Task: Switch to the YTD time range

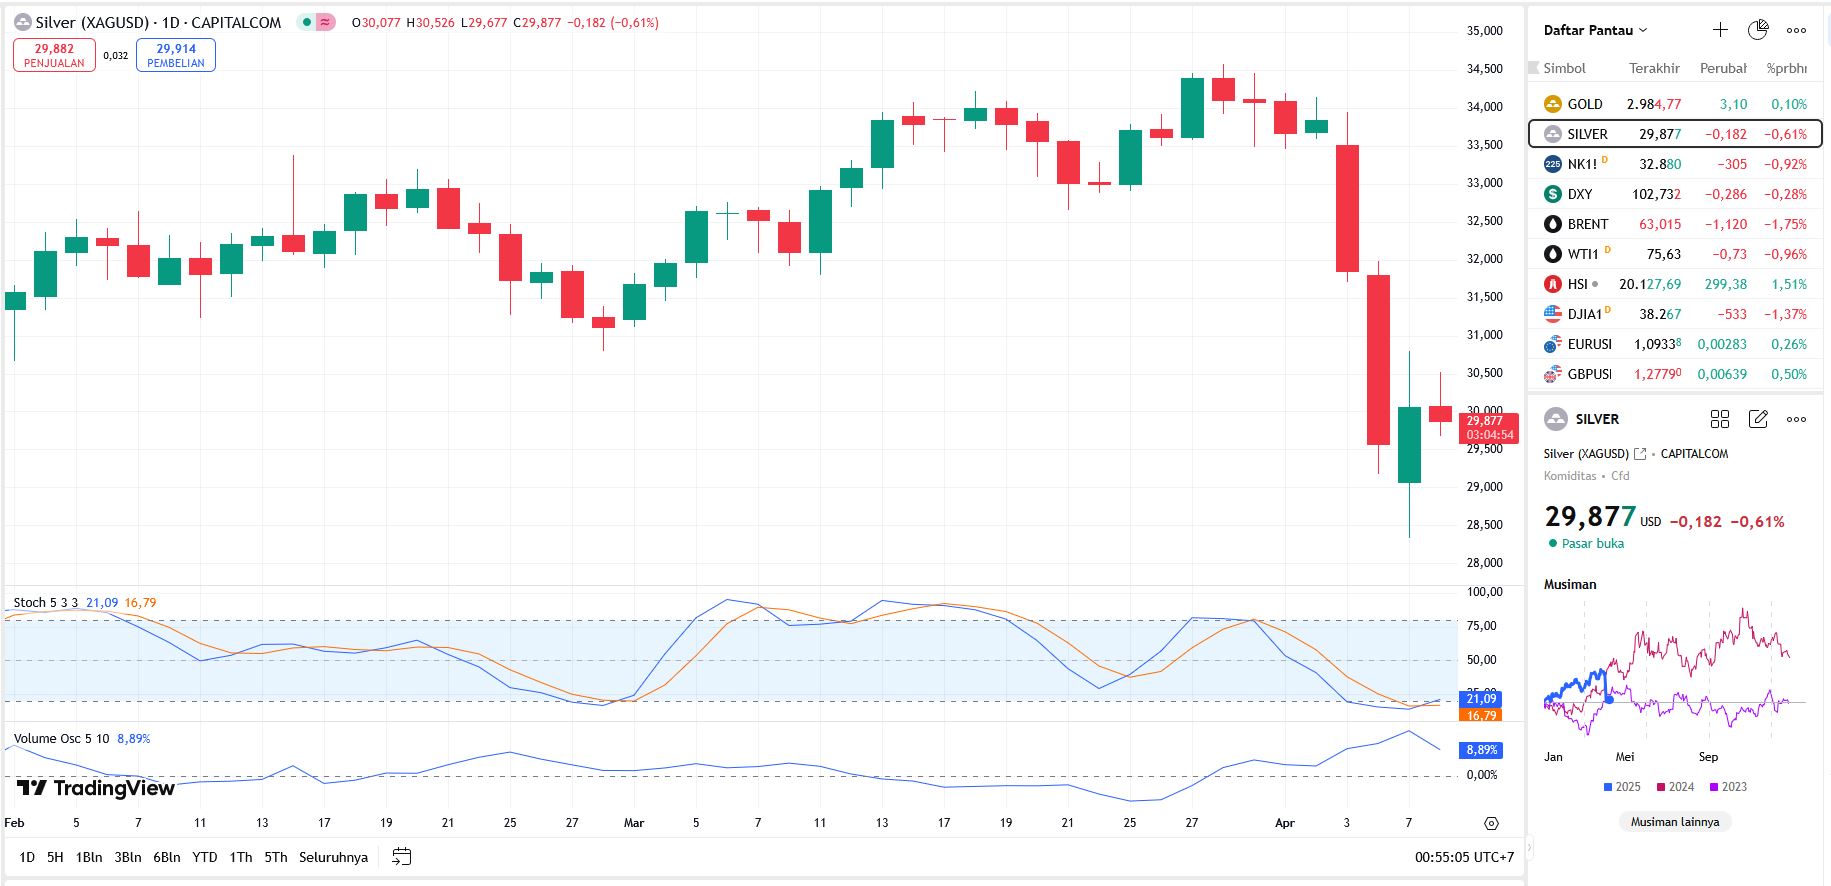Action: pos(205,857)
